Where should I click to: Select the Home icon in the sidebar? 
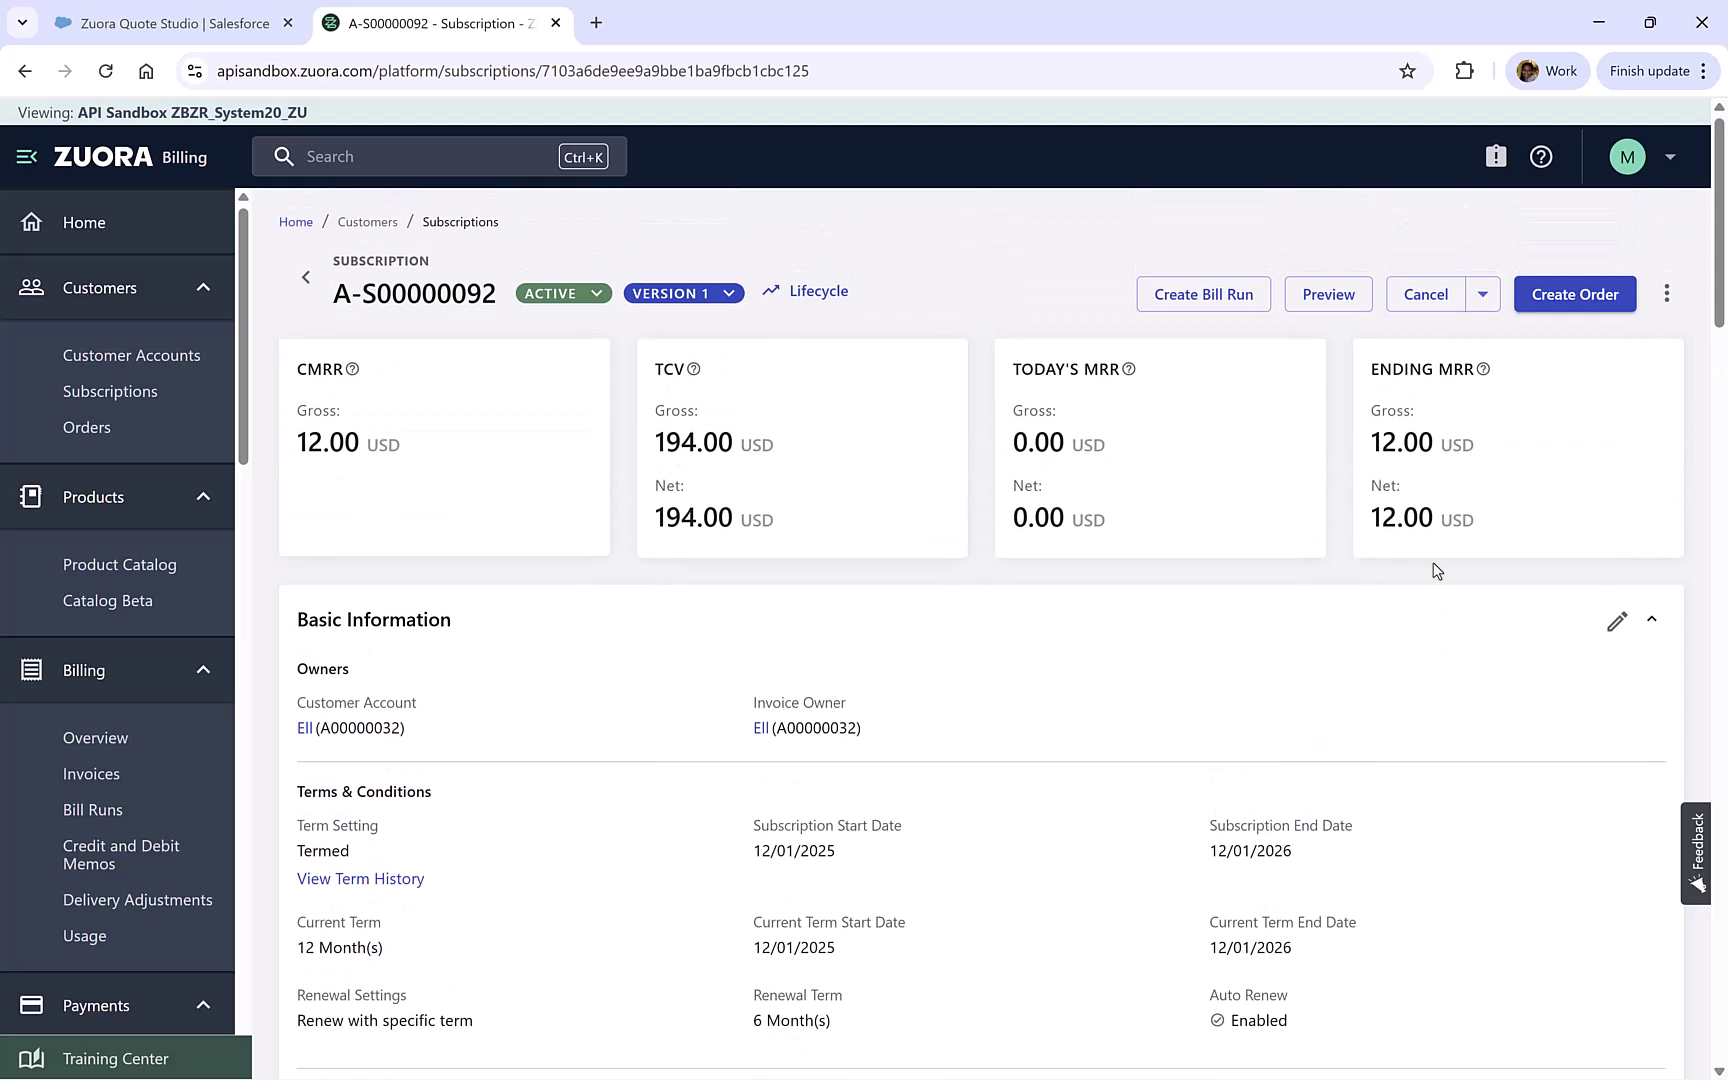pyautogui.click(x=31, y=222)
